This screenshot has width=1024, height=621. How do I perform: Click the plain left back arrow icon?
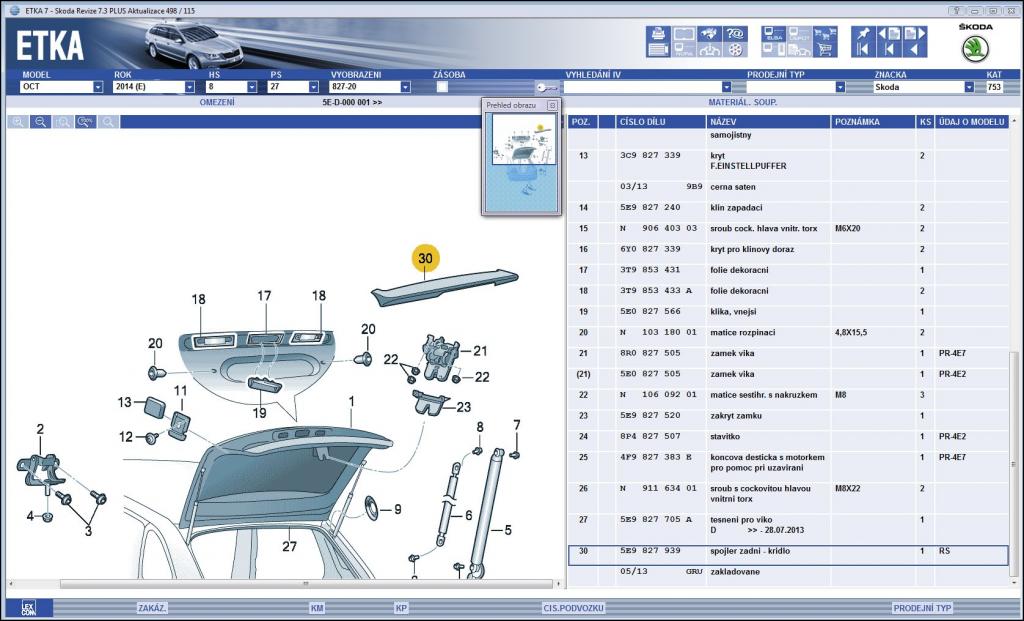tap(914, 50)
